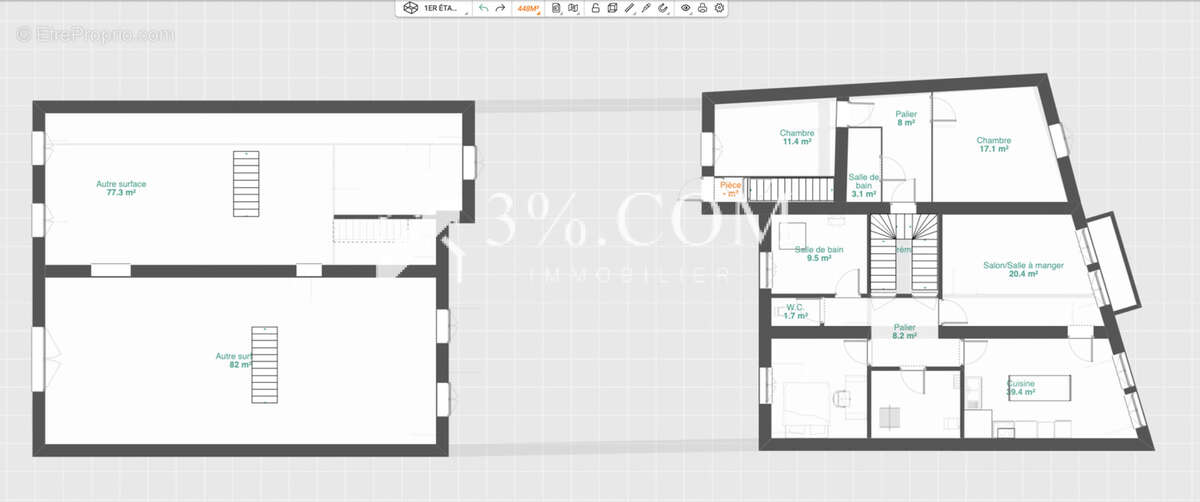1200x502 pixels.
Task: Open the document notes icon menu
Action: (x=557, y=8)
